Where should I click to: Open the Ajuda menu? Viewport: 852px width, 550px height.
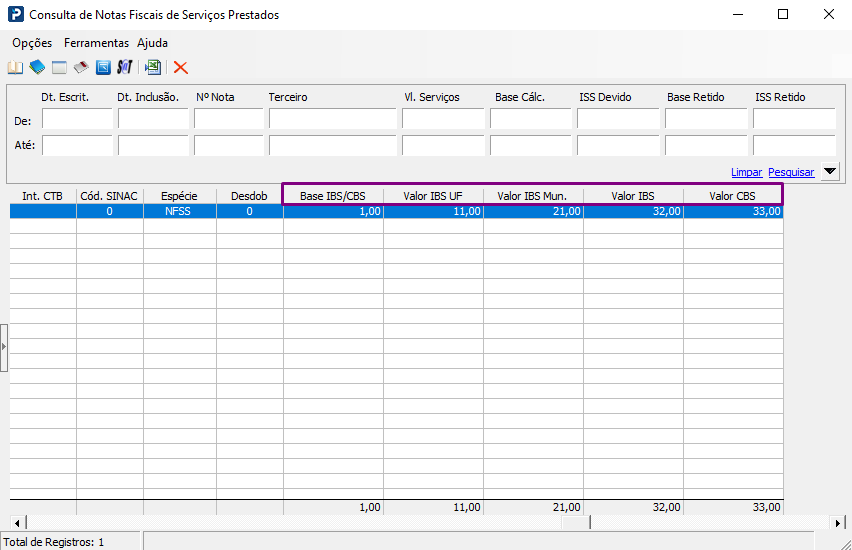[x=152, y=43]
